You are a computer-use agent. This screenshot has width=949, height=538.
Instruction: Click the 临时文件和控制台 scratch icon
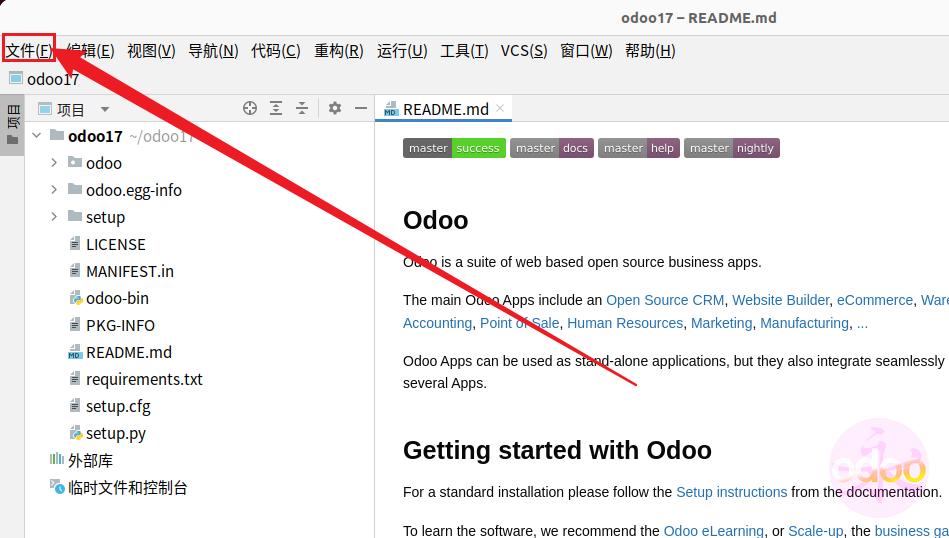57,487
